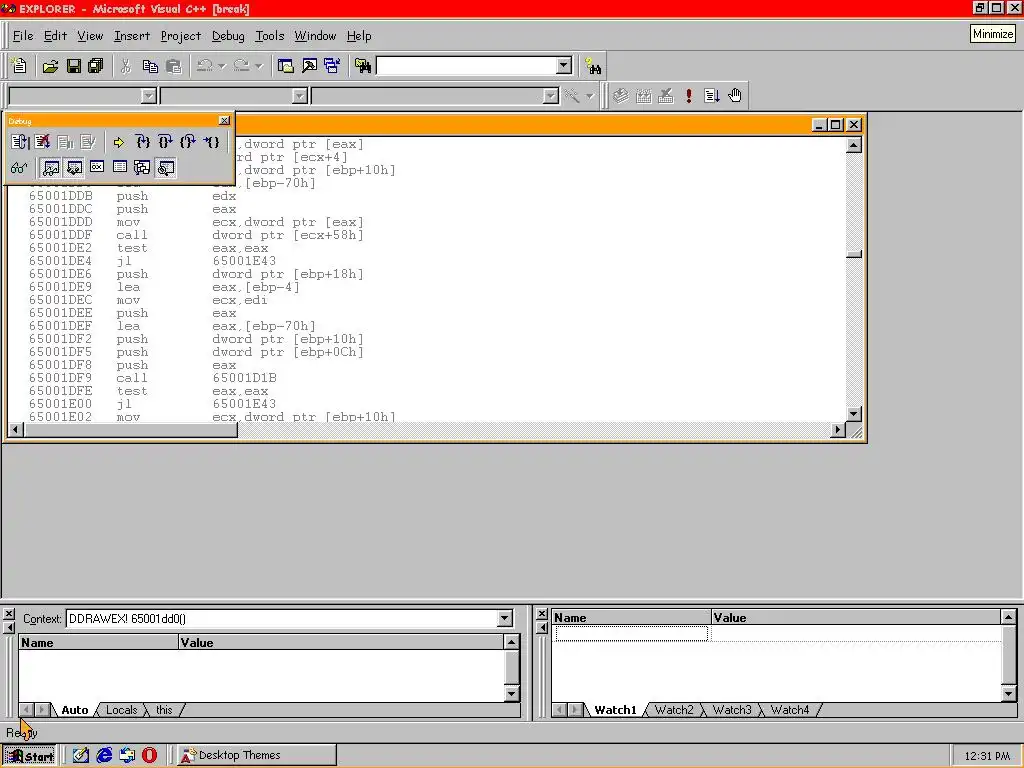The height and width of the screenshot is (768, 1024).
Task: Switch to the Watch4 tab
Action: (790, 710)
